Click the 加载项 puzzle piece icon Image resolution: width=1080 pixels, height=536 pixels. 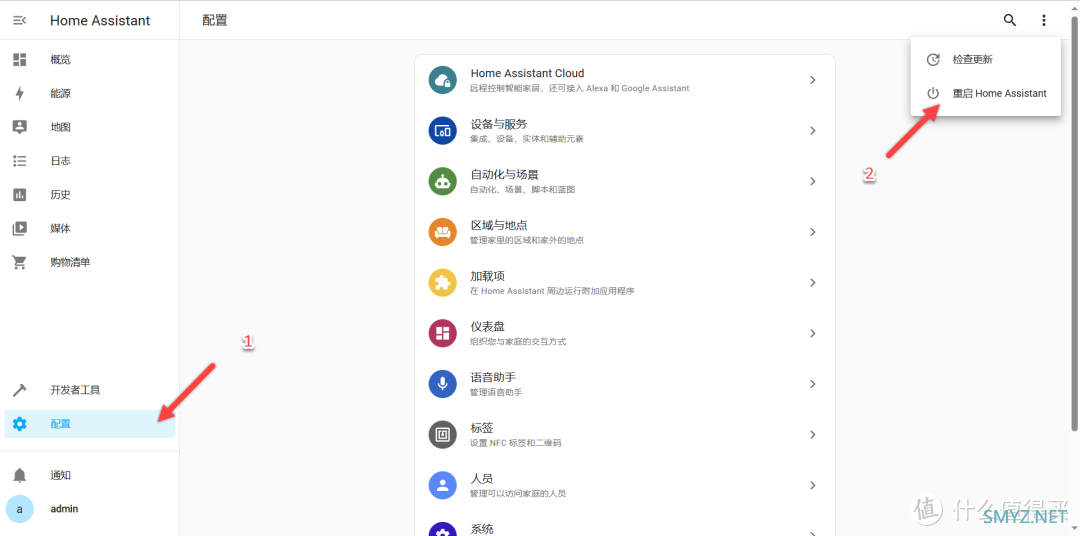443,282
